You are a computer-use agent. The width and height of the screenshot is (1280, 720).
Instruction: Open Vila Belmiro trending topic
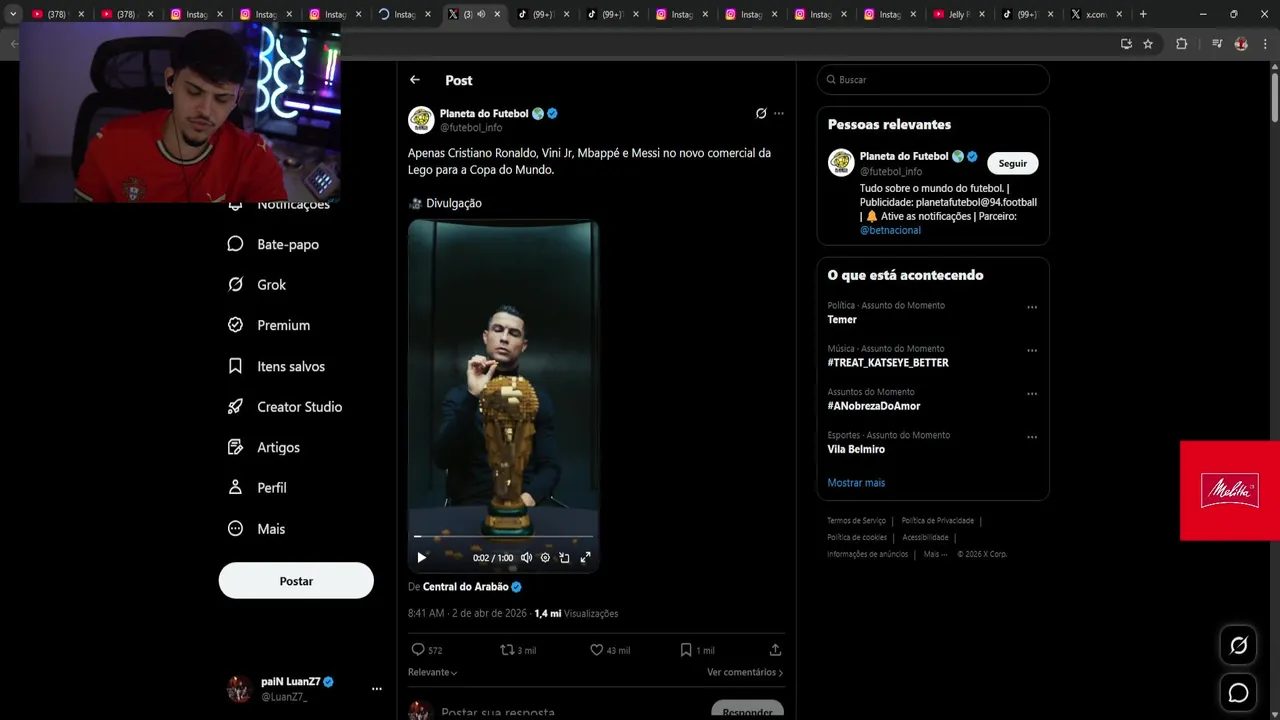(856, 449)
